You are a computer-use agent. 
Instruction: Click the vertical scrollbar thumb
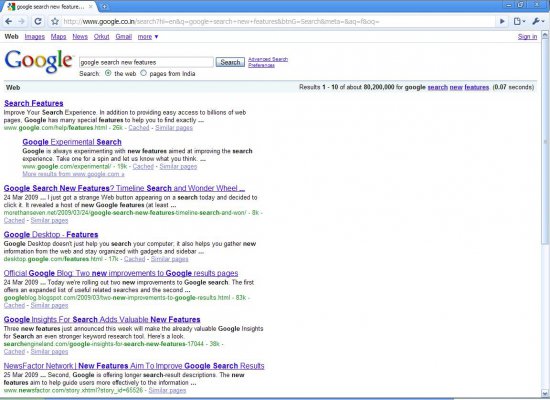[545, 140]
